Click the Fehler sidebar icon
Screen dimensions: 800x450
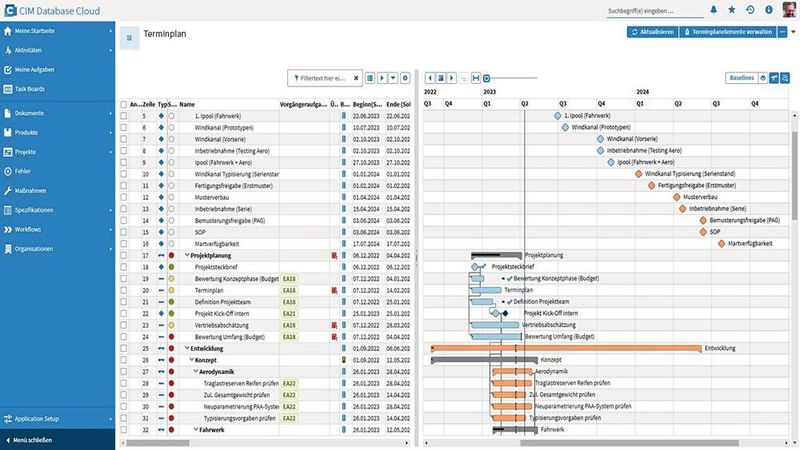8,171
